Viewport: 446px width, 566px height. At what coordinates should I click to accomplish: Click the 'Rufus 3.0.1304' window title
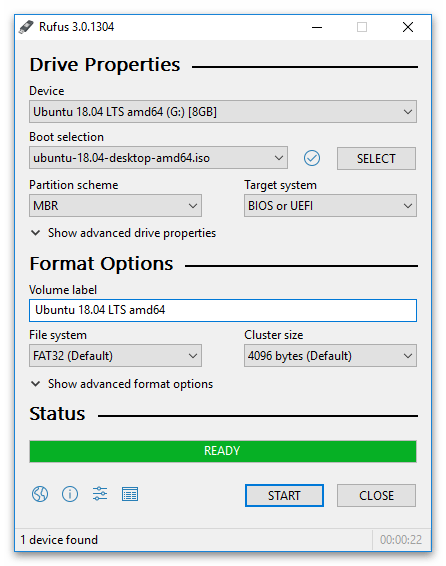(76, 27)
